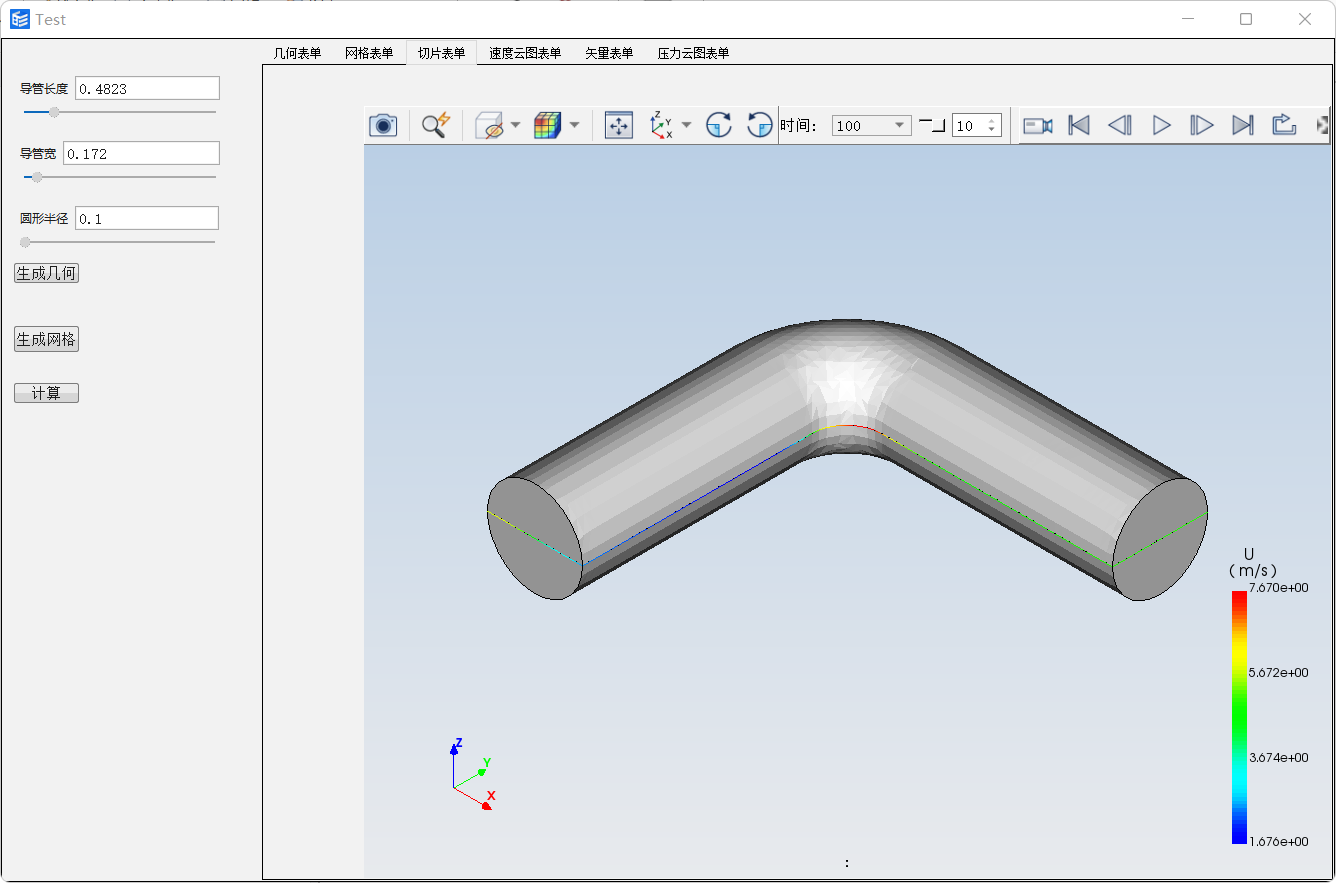Viewport: 1336px width, 883px height.
Task: Click the rotate counterclockwise icon
Action: tap(760, 125)
